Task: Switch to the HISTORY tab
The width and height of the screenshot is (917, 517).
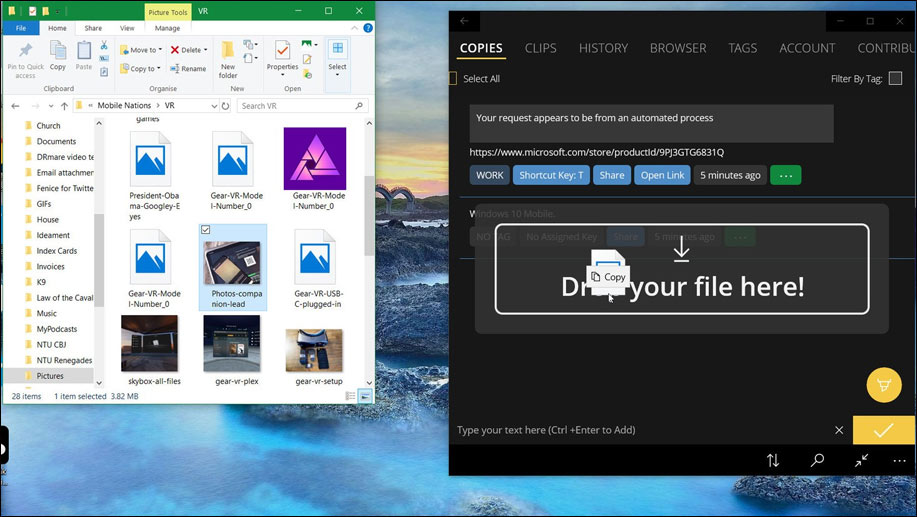Action: click(x=603, y=48)
